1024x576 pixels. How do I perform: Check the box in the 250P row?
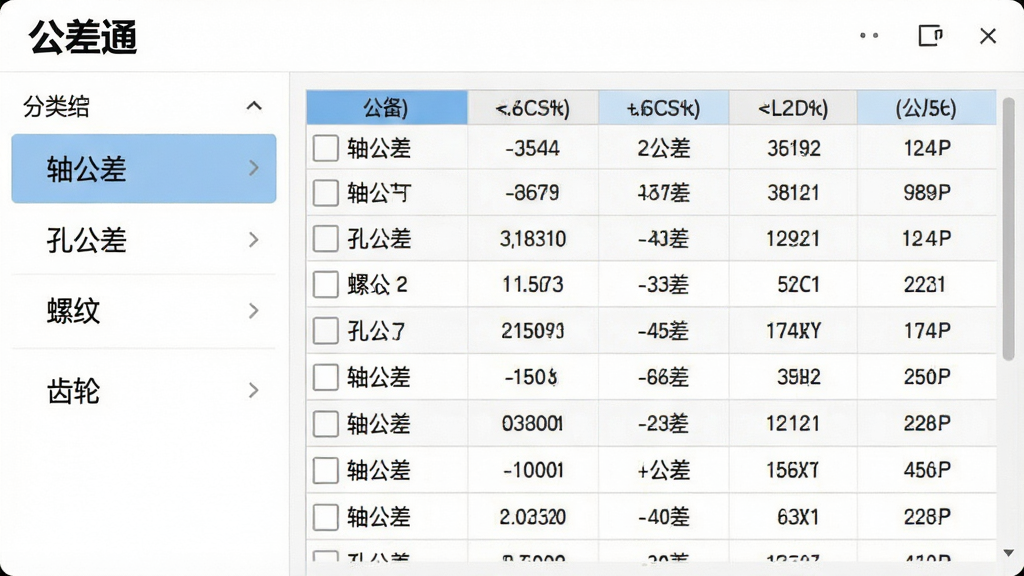[x=325, y=377]
